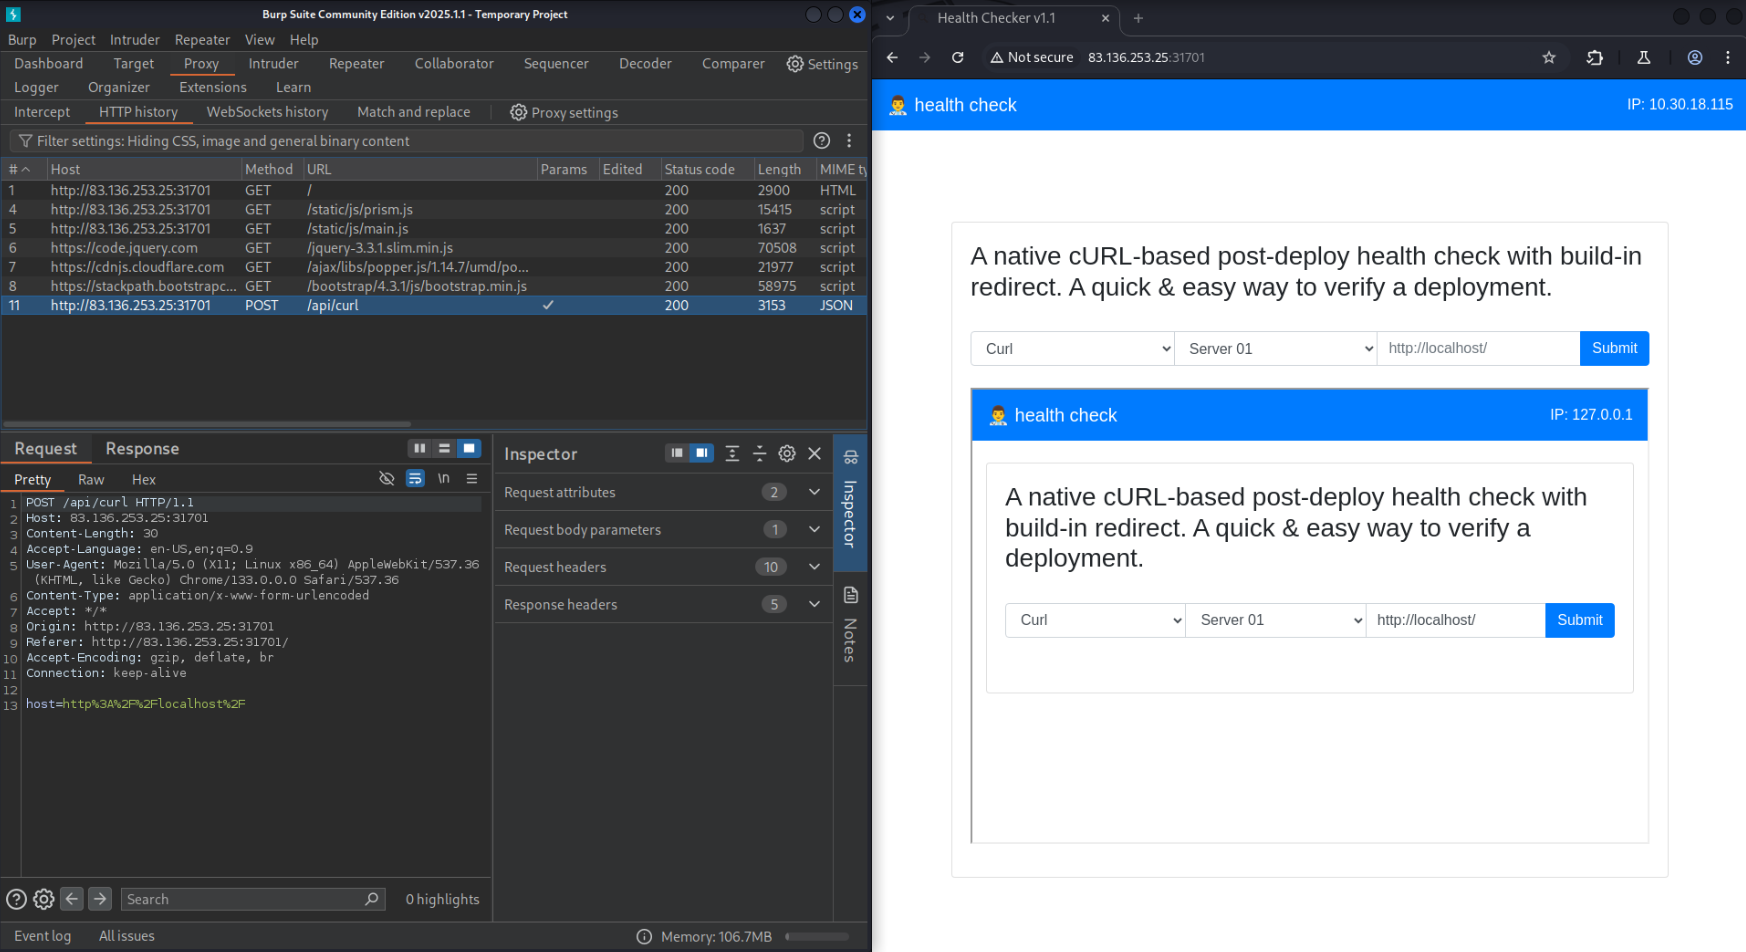Click HTTP history horizontal scrollbar
1746x952 pixels.
click(207, 424)
